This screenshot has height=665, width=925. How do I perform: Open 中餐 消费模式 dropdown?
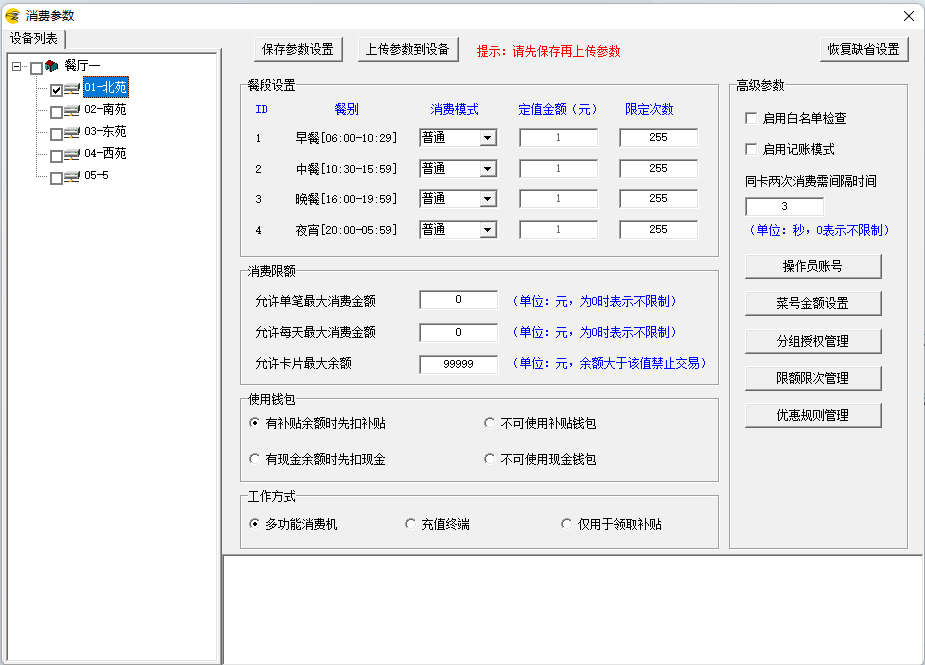487,169
